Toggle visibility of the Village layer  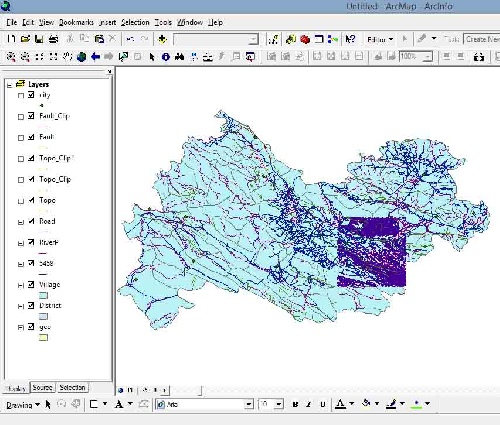click(x=31, y=284)
